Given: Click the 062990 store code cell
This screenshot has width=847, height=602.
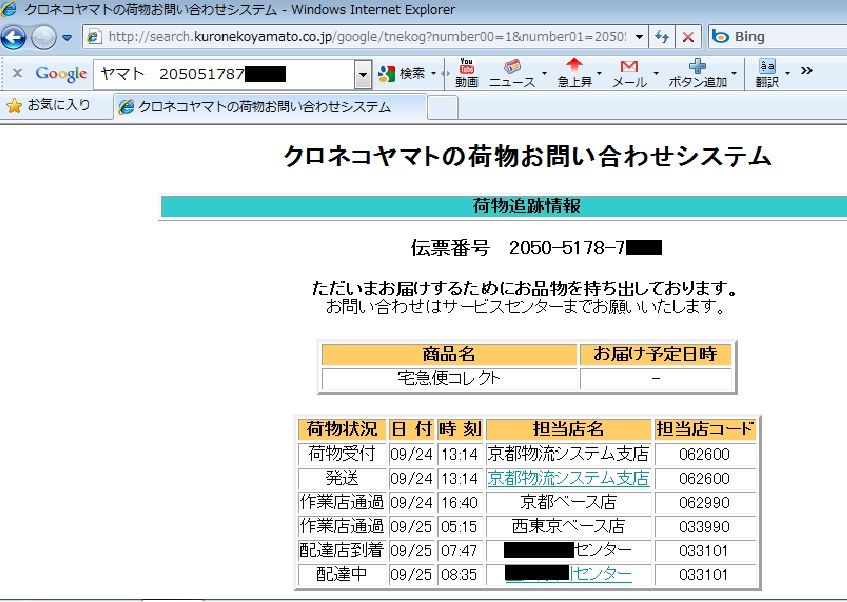Looking at the screenshot, I should point(705,502).
